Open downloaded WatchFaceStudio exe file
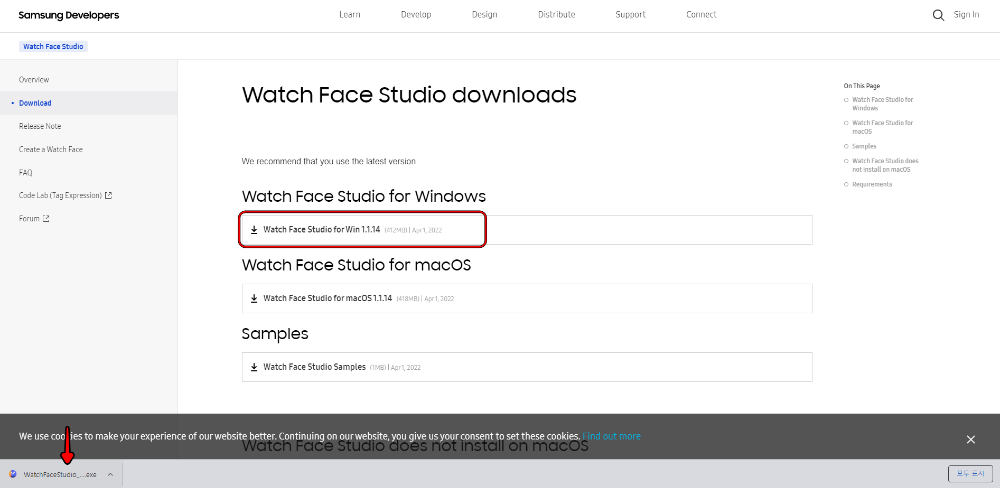 [59, 475]
